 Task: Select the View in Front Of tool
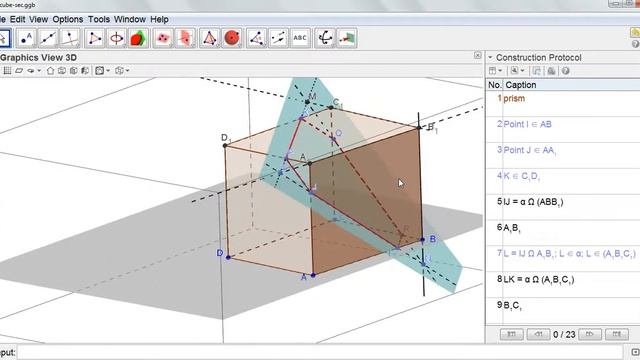[x=347, y=38]
